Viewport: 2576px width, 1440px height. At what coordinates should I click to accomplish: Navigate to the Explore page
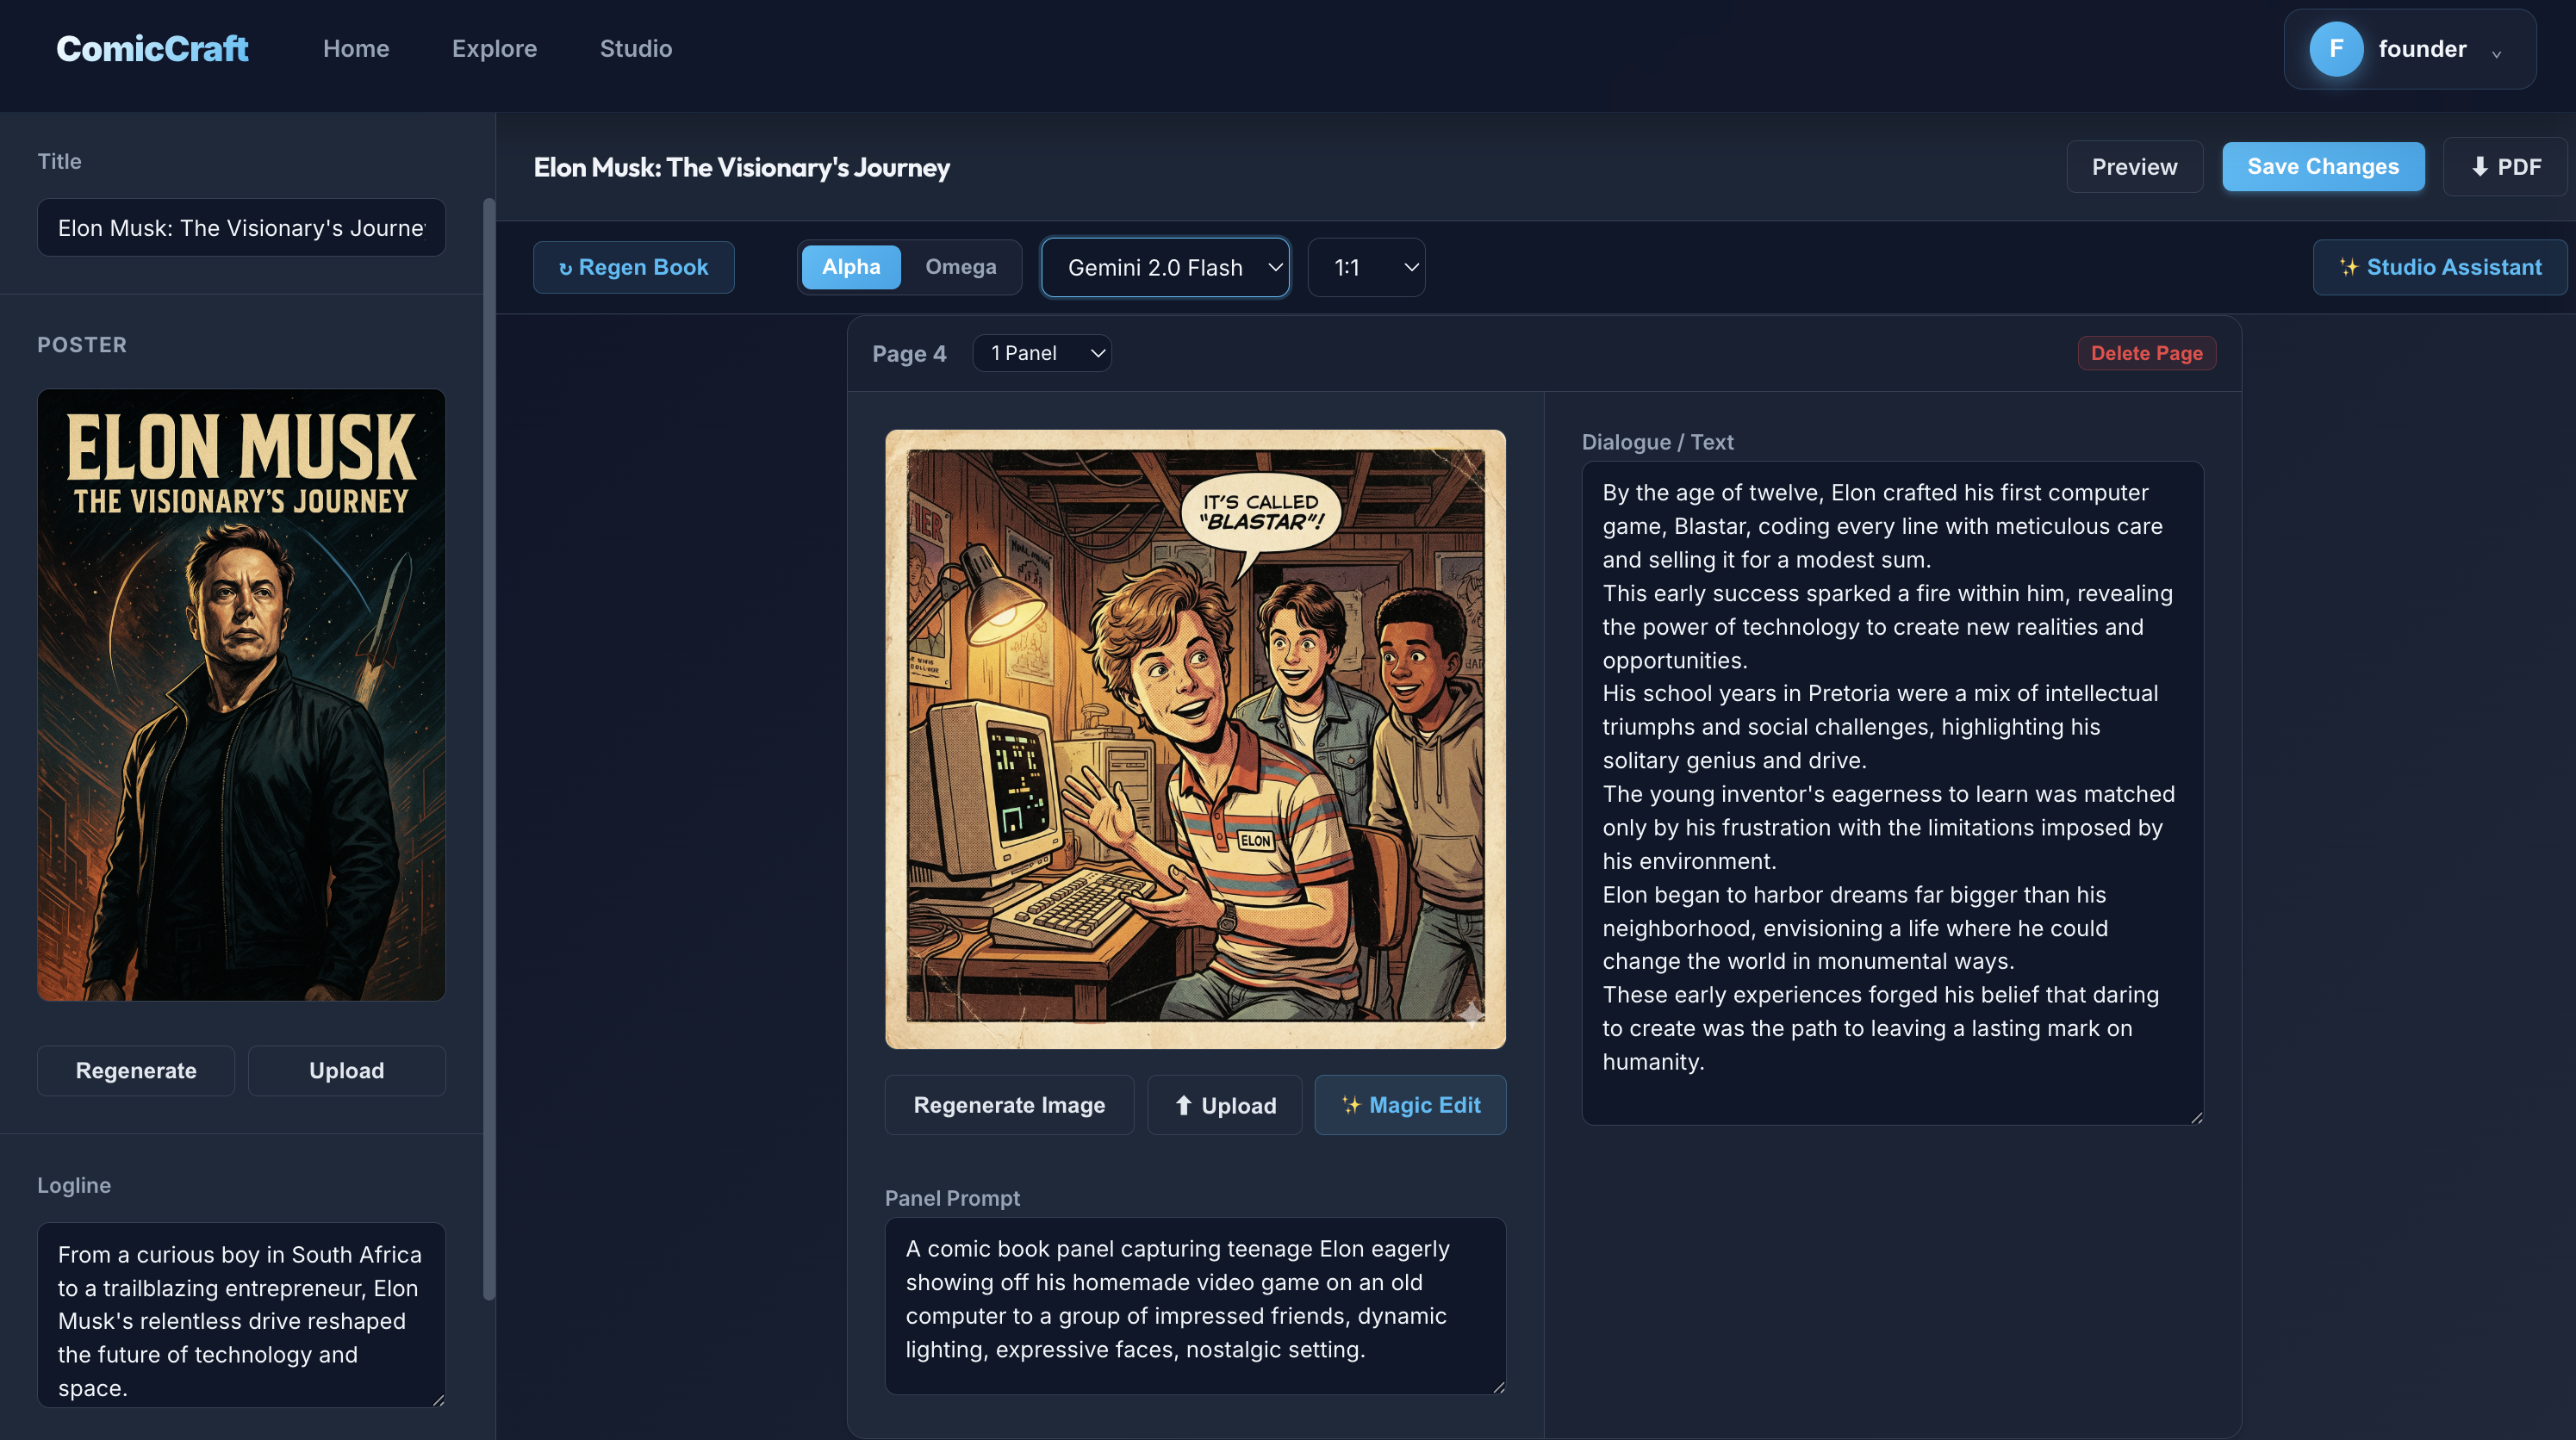click(x=494, y=48)
